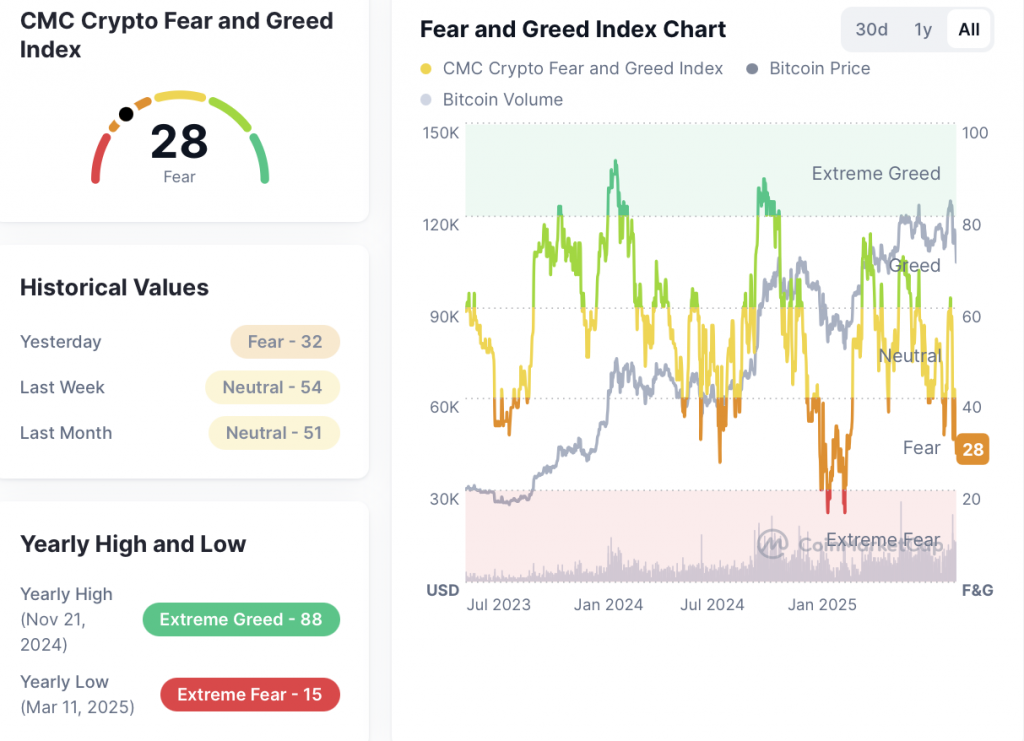Click the red segment of the gauge
This screenshot has height=741, width=1024.
[99, 160]
